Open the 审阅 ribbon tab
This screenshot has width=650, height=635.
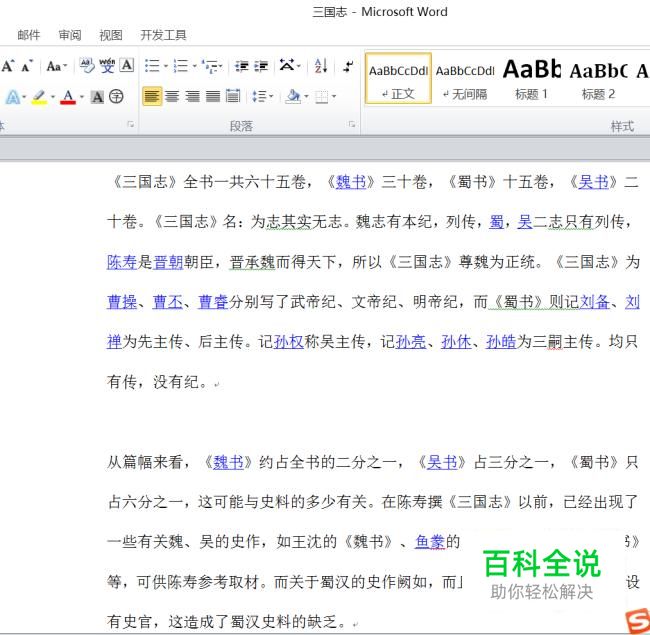pos(70,35)
